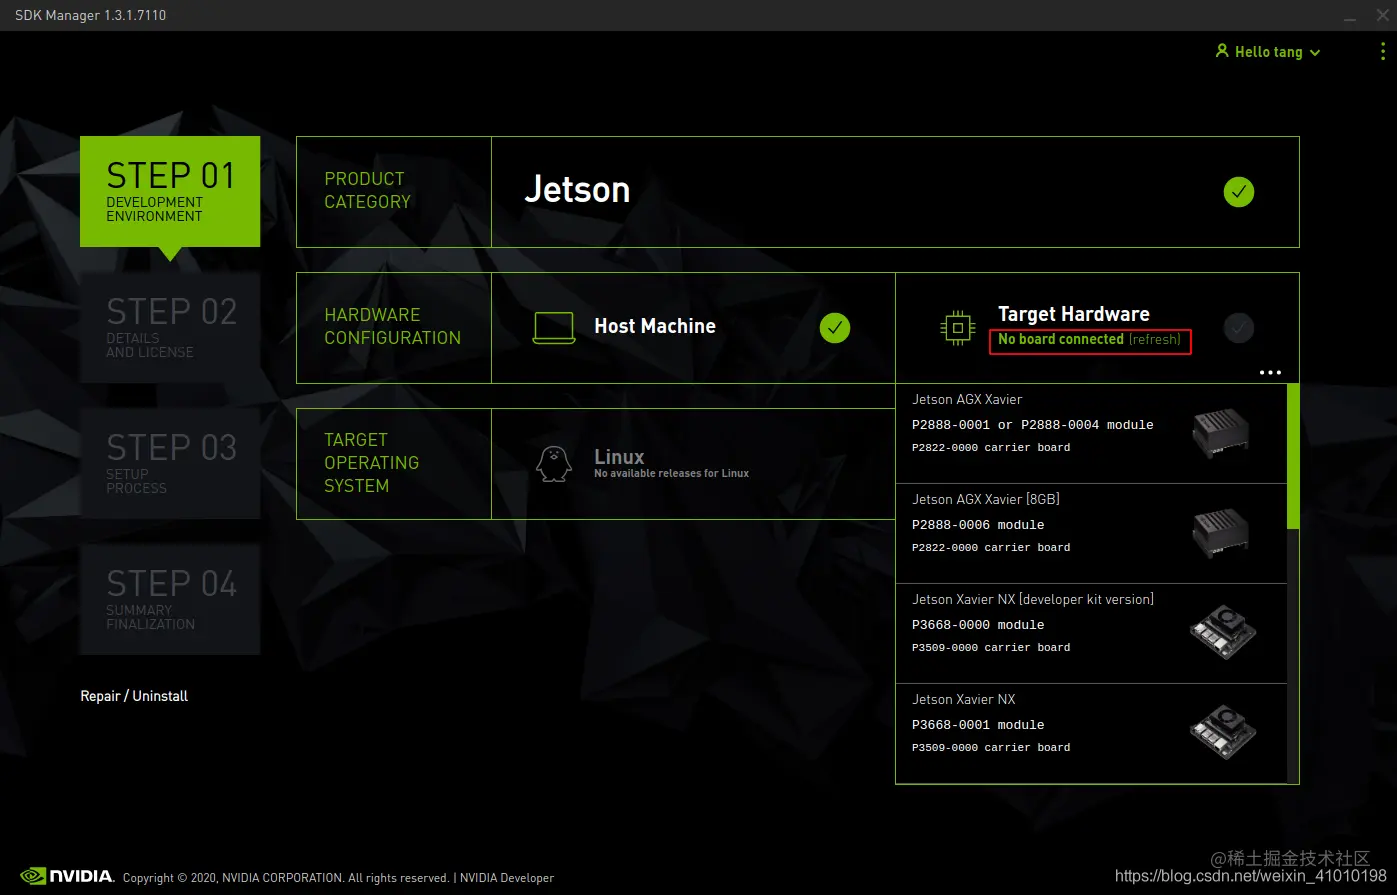
Task: Open the vertical three-dot options menu
Action: pyautogui.click(x=1384, y=52)
